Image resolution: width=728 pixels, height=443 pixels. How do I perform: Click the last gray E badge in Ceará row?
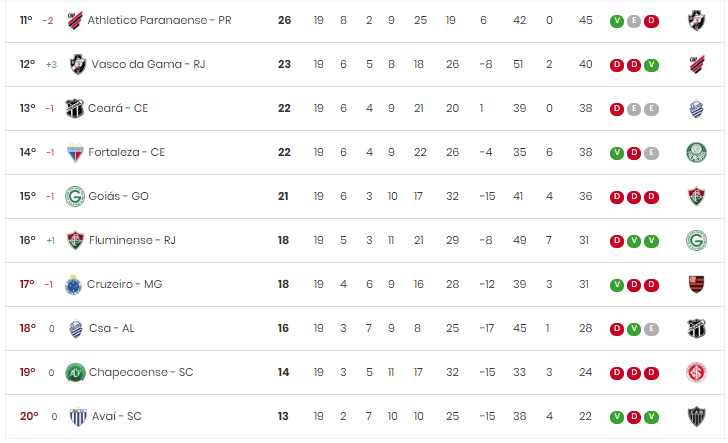[x=651, y=109]
